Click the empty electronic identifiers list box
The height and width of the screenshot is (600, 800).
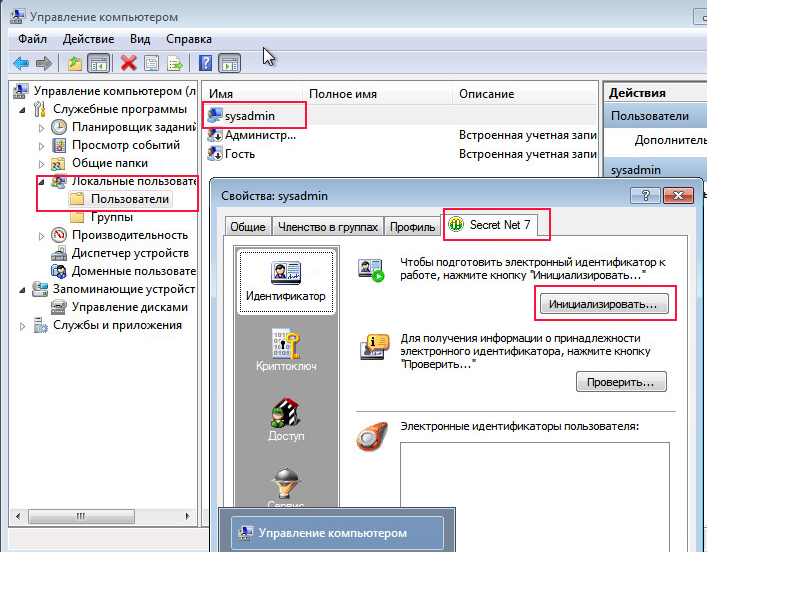(535, 497)
